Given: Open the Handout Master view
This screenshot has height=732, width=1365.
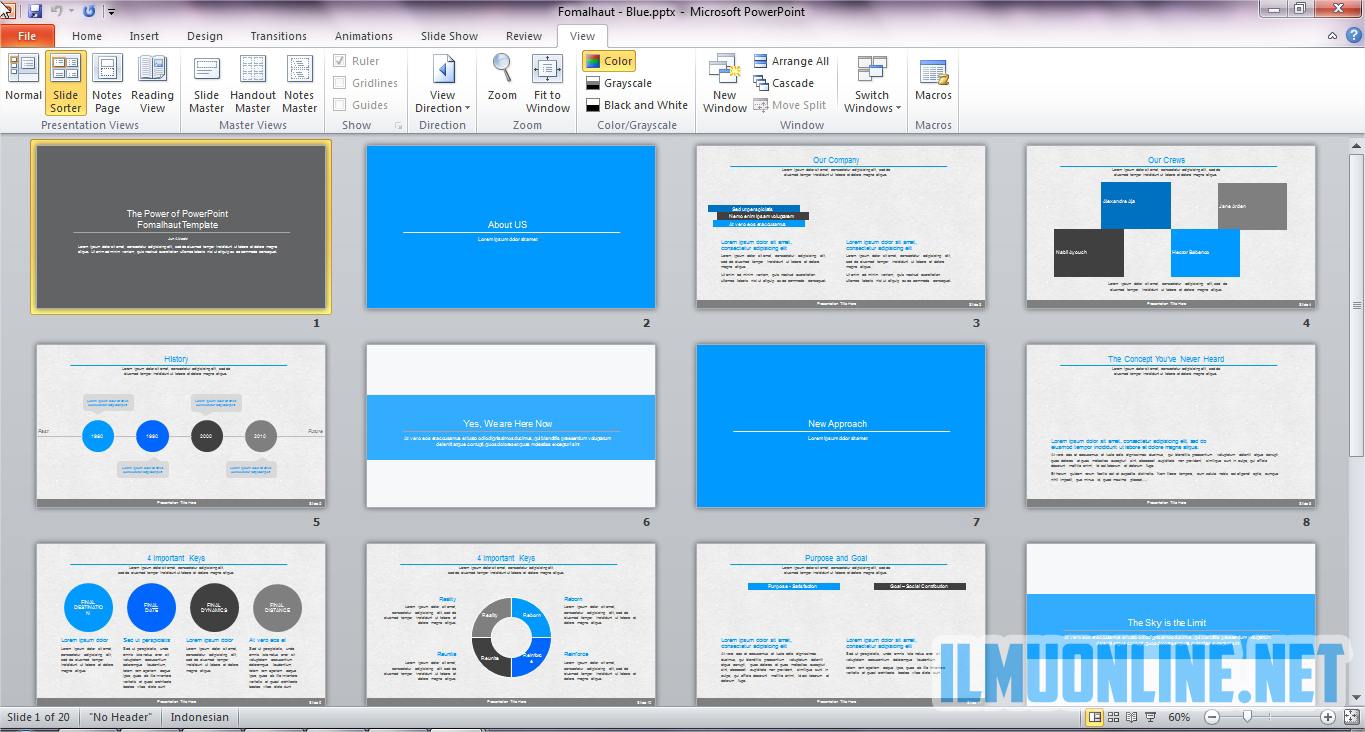Looking at the screenshot, I should [x=252, y=84].
